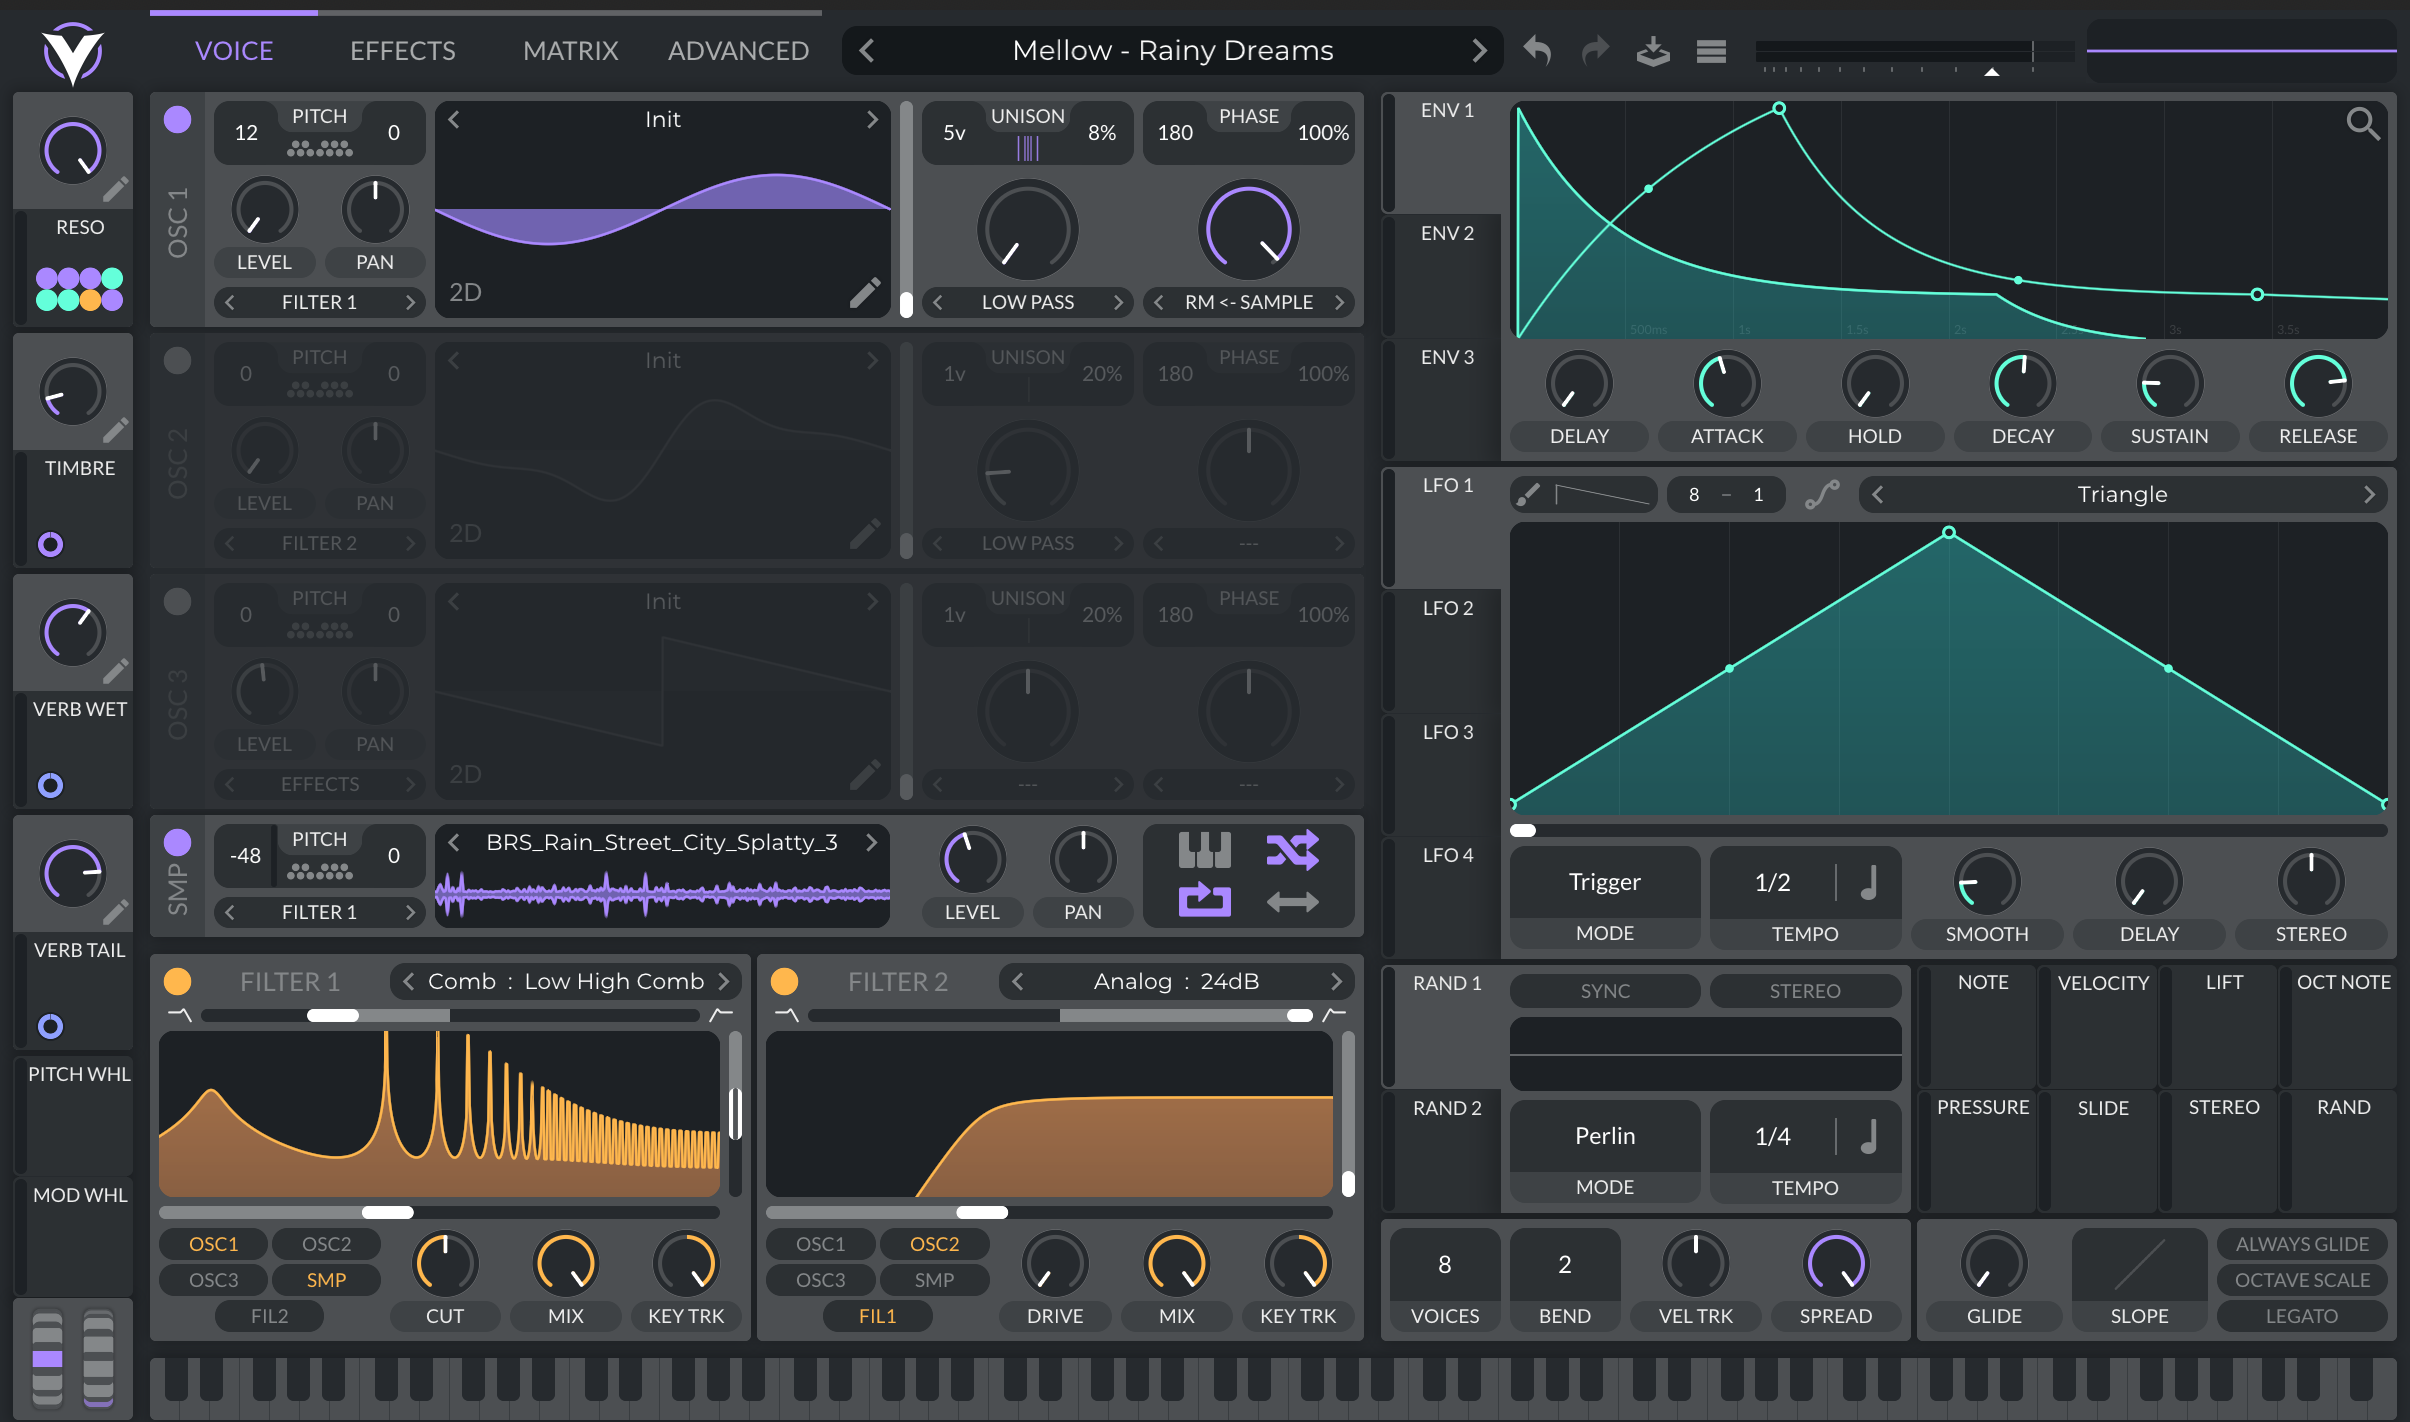Enable oscillator 2 power toggle

[x=177, y=361]
